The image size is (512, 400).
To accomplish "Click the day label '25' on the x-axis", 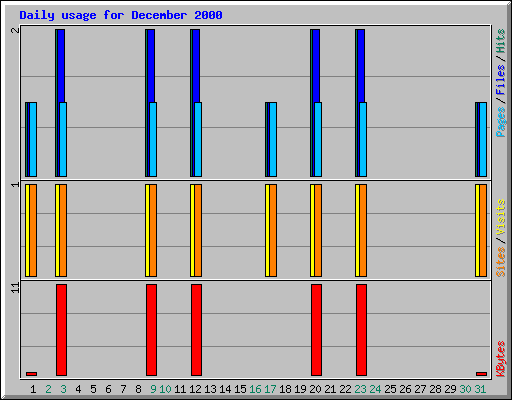I will click(390, 389).
